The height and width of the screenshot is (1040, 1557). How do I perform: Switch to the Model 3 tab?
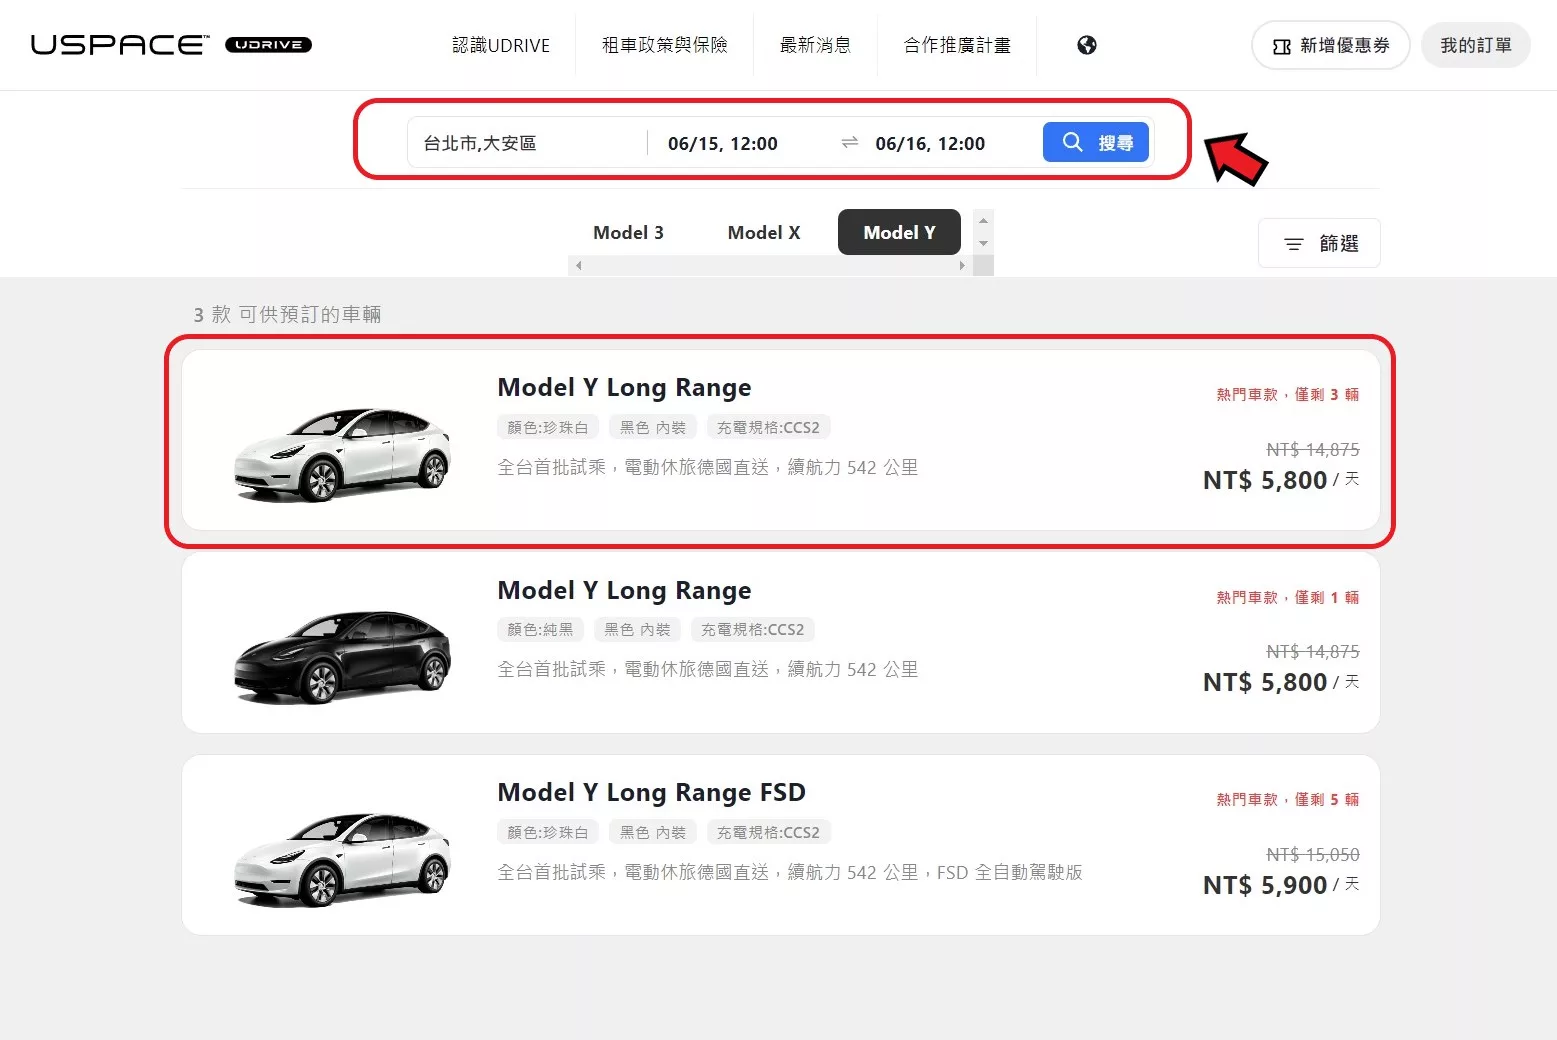click(x=628, y=232)
